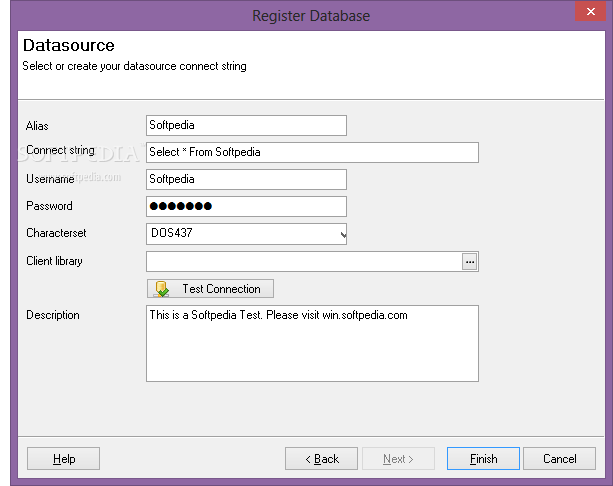613x486 pixels.
Task: Browse for client library with ellipsis button
Action: (x=470, y=262)
